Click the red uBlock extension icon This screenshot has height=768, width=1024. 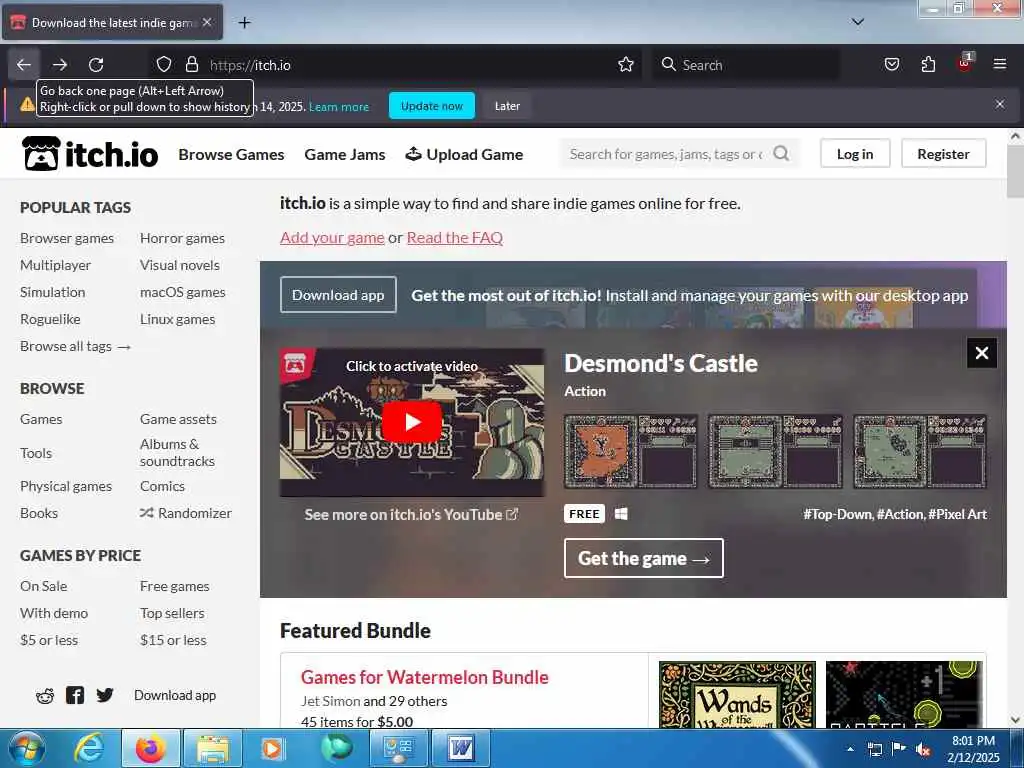pyautogui.click(x=964, y=63)
